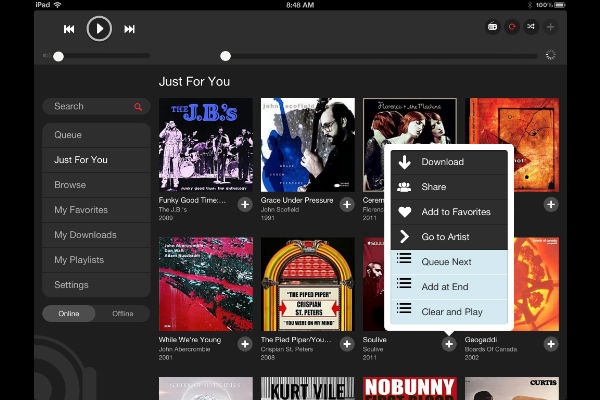Image resolution: width=600 pixels, height=400 pixels.
Task: Open Geogaddi album cover
Action: [536, 284]
